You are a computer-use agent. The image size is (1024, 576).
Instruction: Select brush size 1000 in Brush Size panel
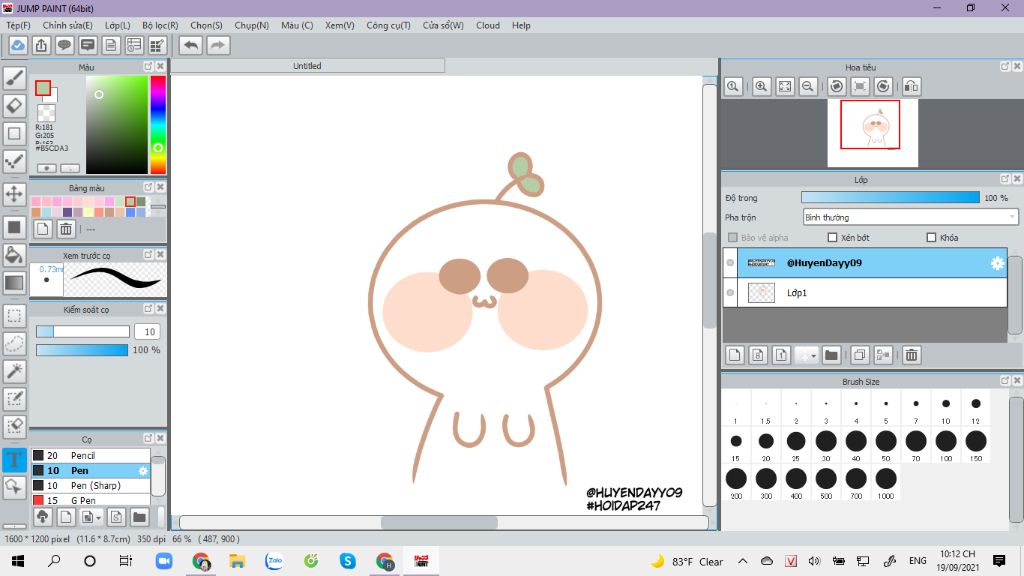click(x=886, y=484)
